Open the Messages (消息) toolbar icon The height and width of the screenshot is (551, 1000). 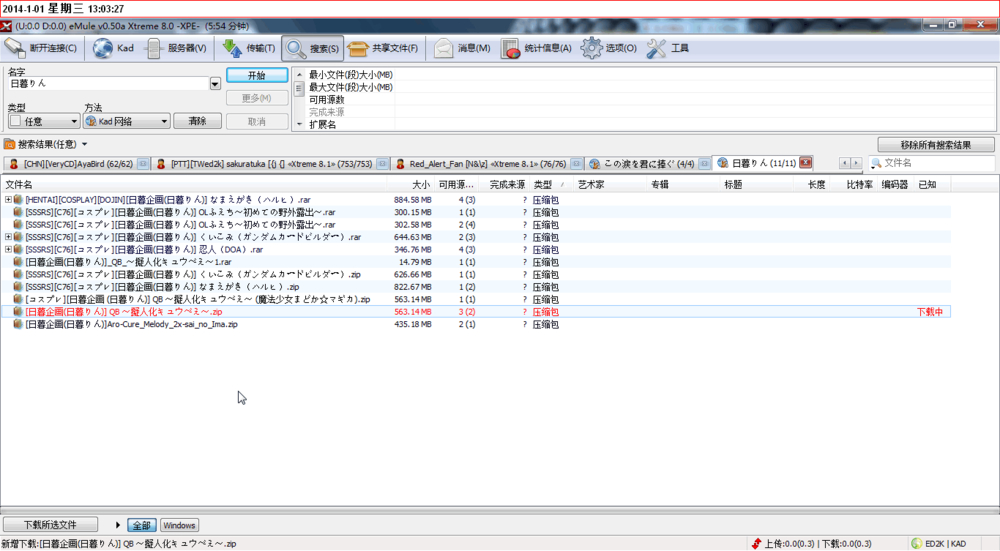pyautogui.click(x=443, y=48)
